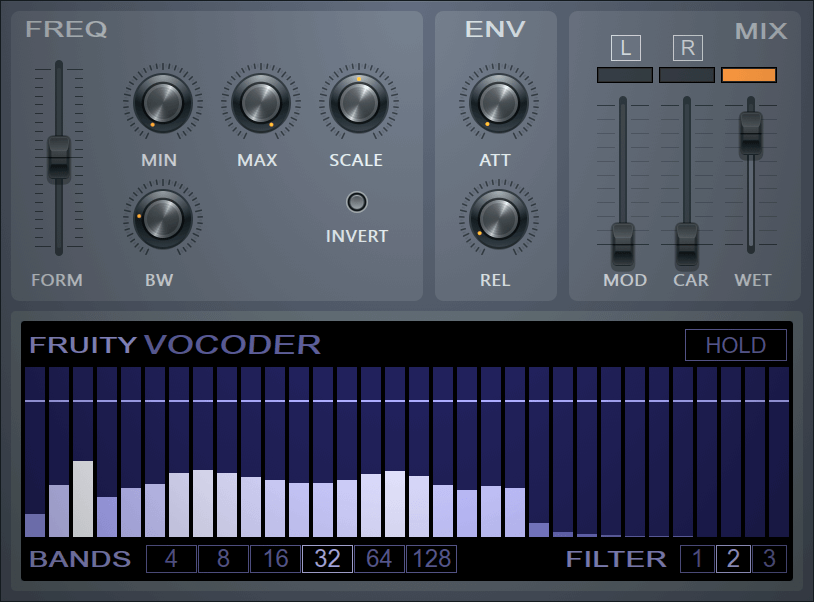Choose 128 bands
This screenshot has width=814, height=602.
430,559
